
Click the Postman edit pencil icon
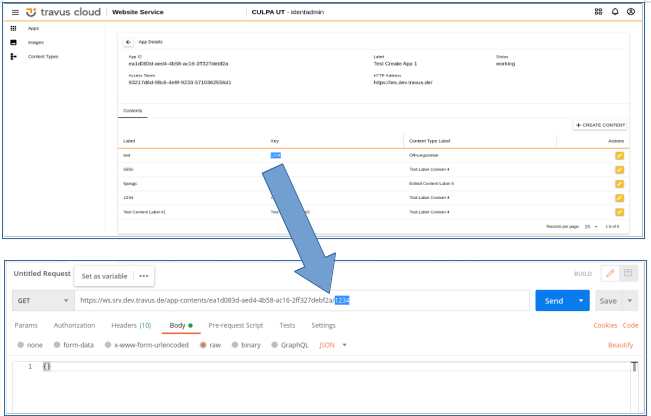click(610, 273)
